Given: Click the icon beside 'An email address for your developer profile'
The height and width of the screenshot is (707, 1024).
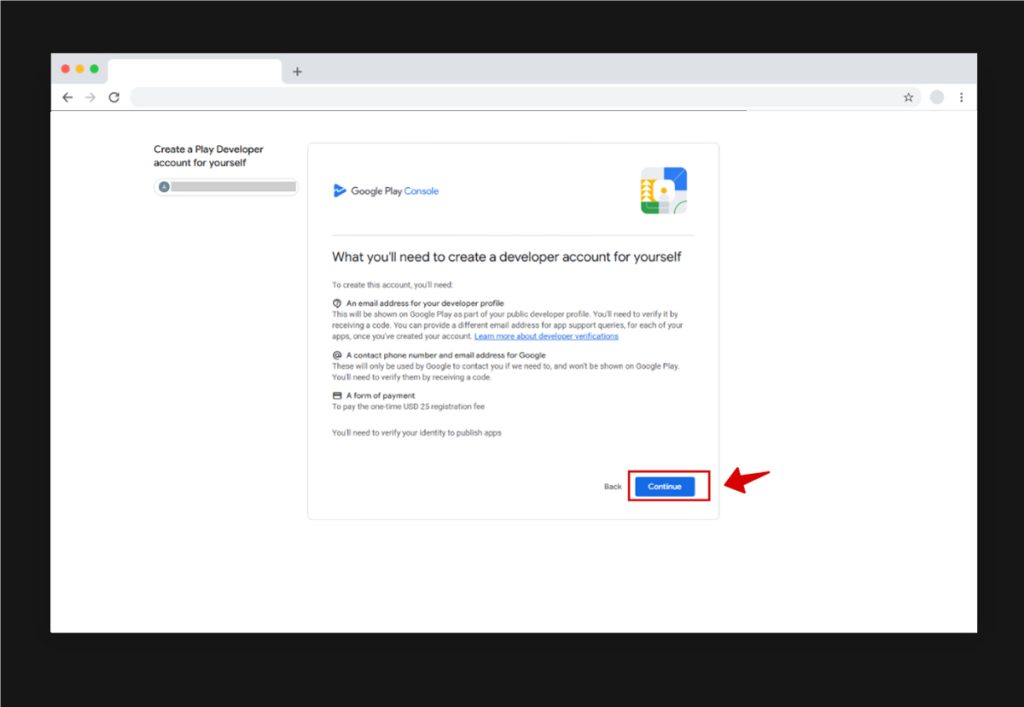Looking at the screenshot, I should 337,303.
